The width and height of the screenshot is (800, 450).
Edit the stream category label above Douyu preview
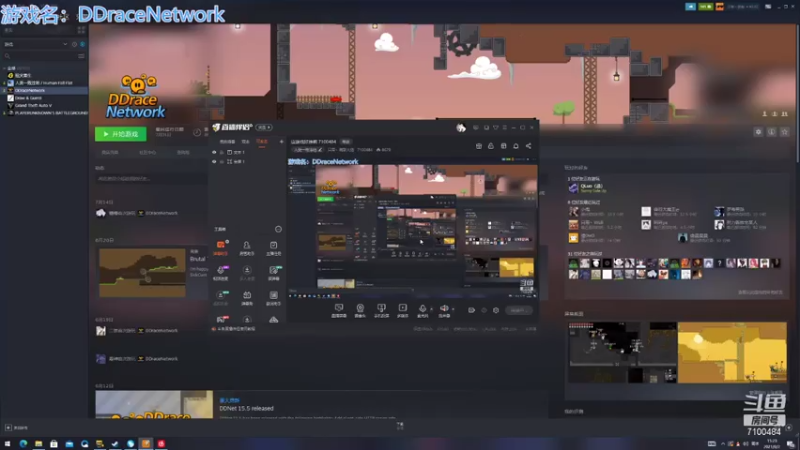tap(308, 150)
